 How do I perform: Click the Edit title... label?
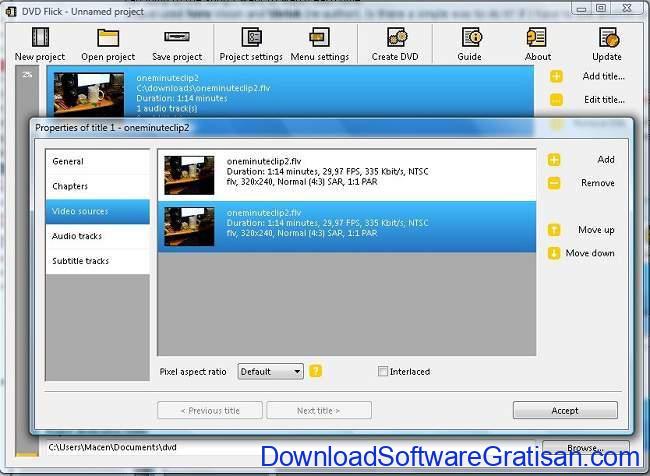[604, 100]
